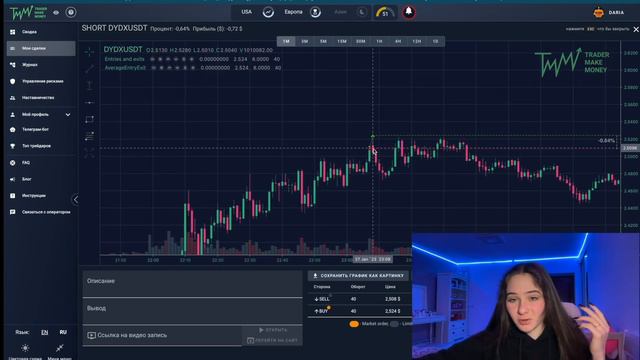640x360 pixels.
Task: Toggle the grey Limit order legend switch
Action: point(394,324)
